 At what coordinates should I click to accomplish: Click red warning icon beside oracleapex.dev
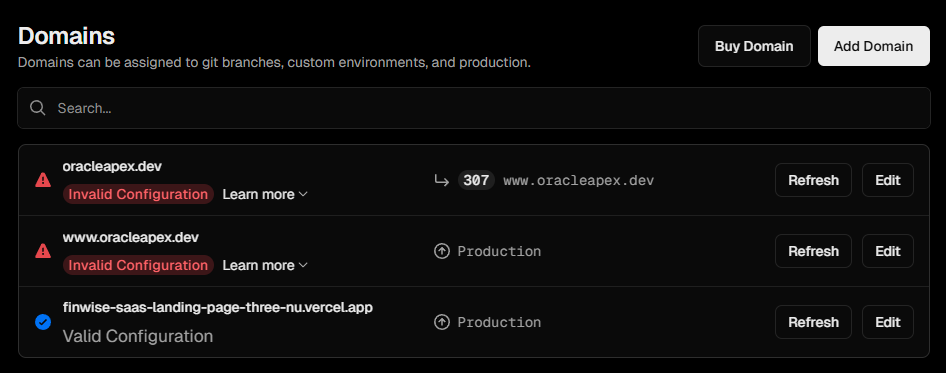coord(43,180)
